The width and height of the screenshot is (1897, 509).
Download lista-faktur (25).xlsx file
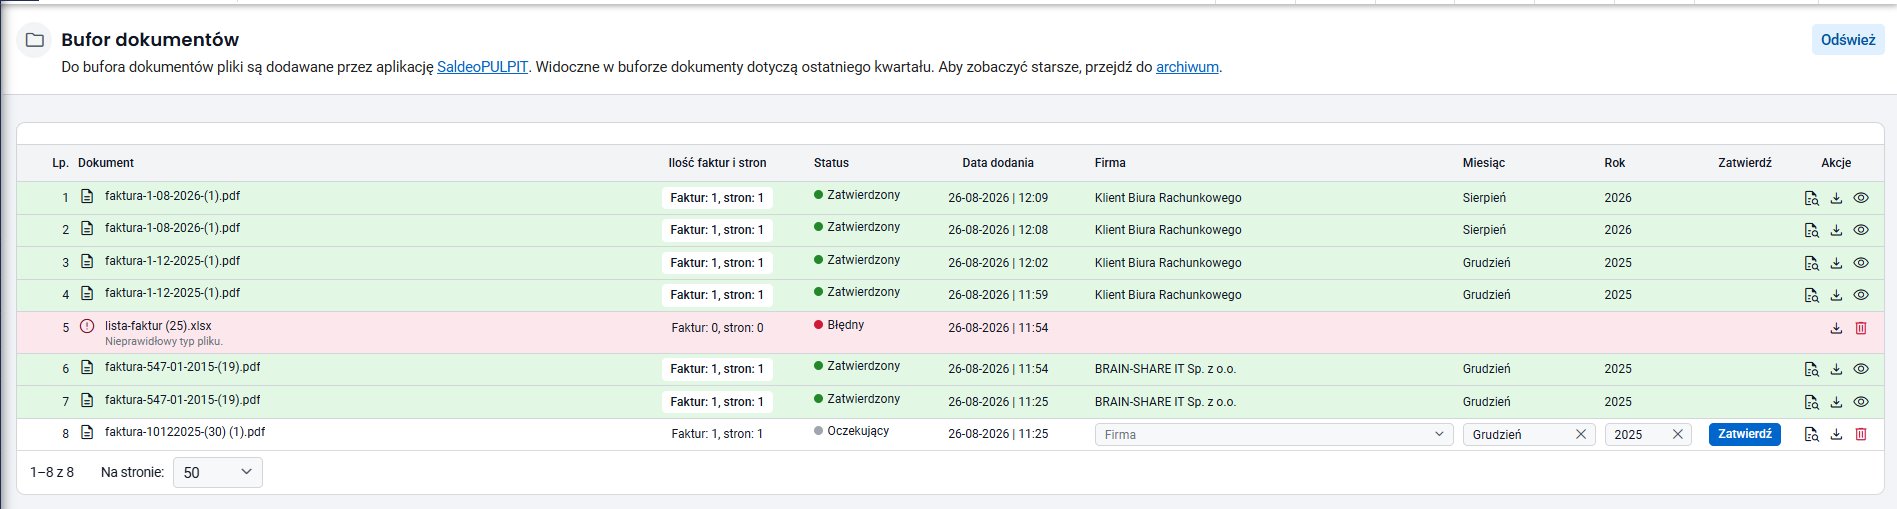tap(1836, 328)
